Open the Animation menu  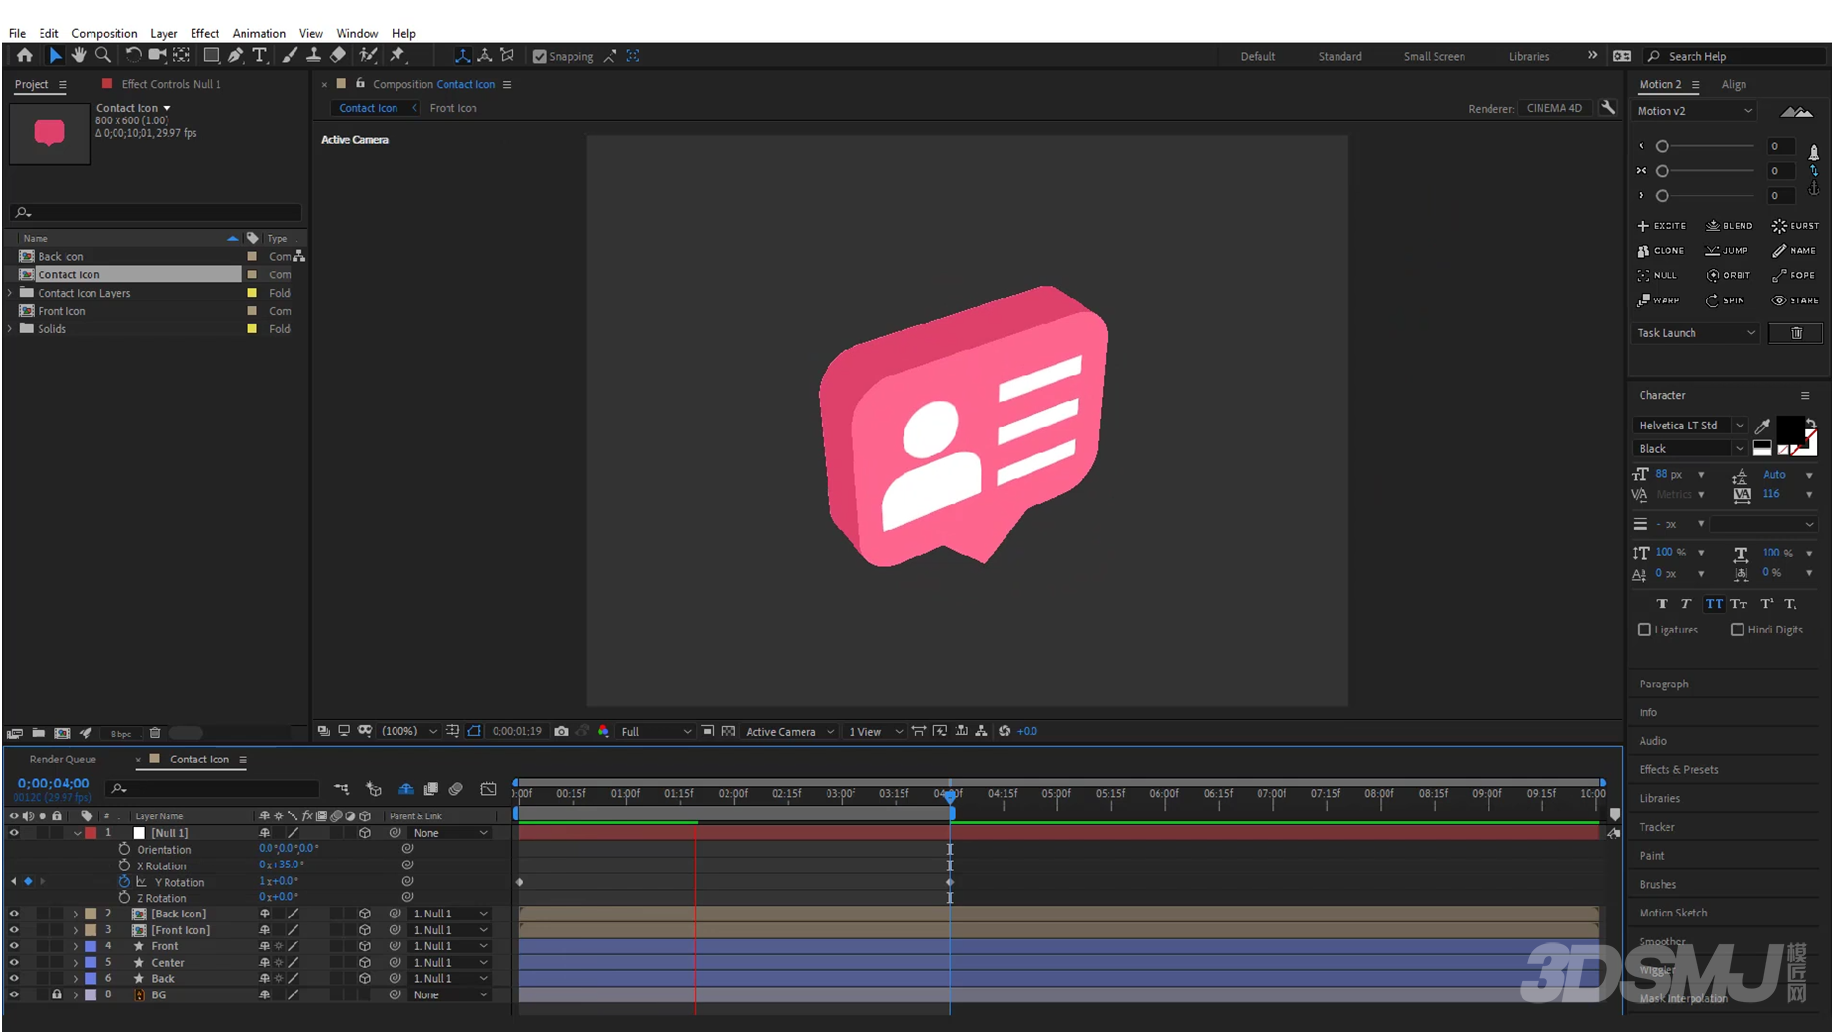pyautogui.click(x=259, y=33)
